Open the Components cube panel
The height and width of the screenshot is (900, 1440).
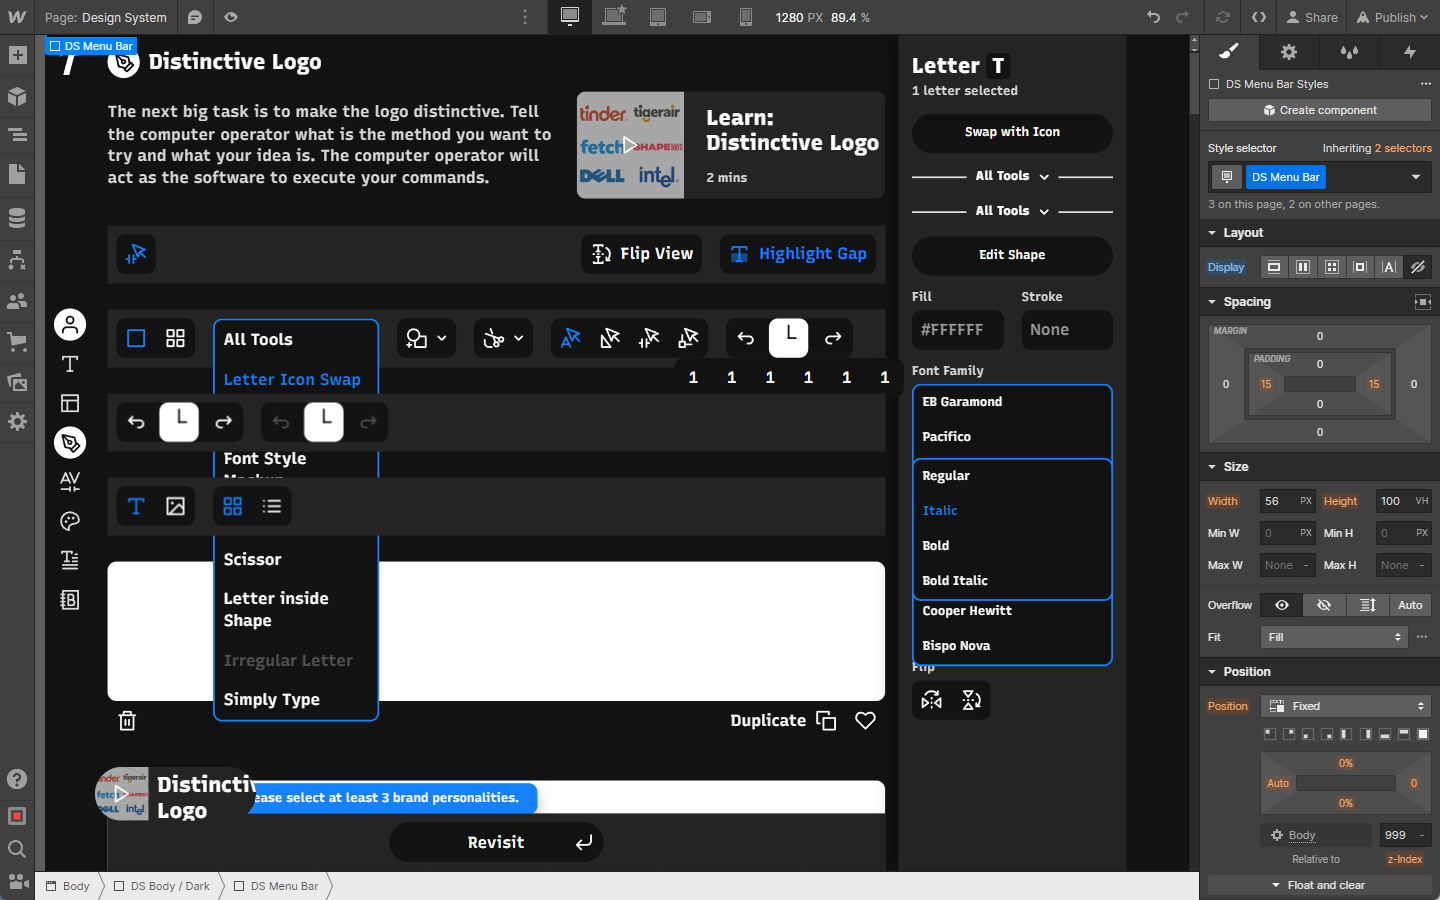pos(17,96)
